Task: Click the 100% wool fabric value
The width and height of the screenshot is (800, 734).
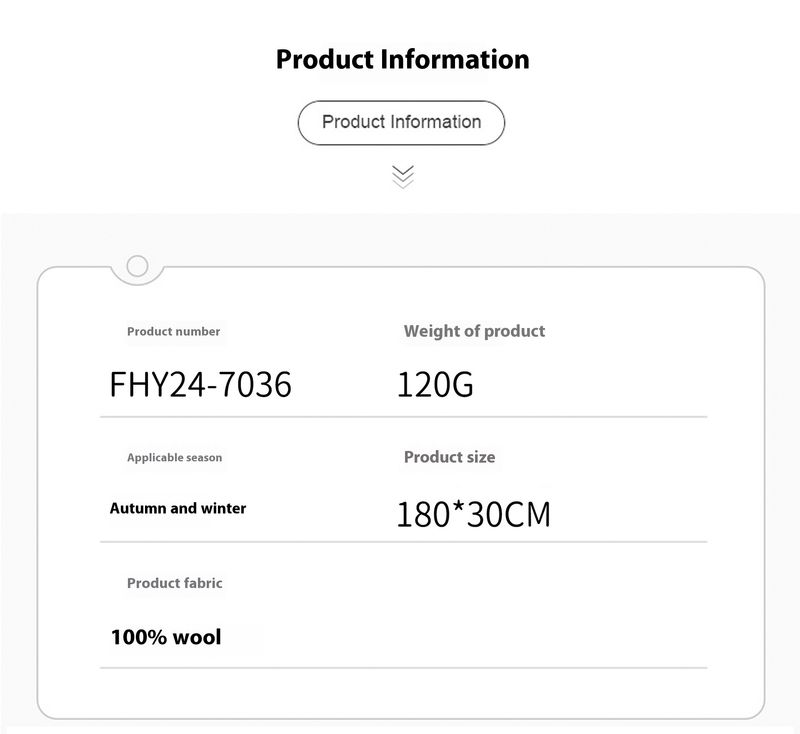Action: tap(166, 637)
